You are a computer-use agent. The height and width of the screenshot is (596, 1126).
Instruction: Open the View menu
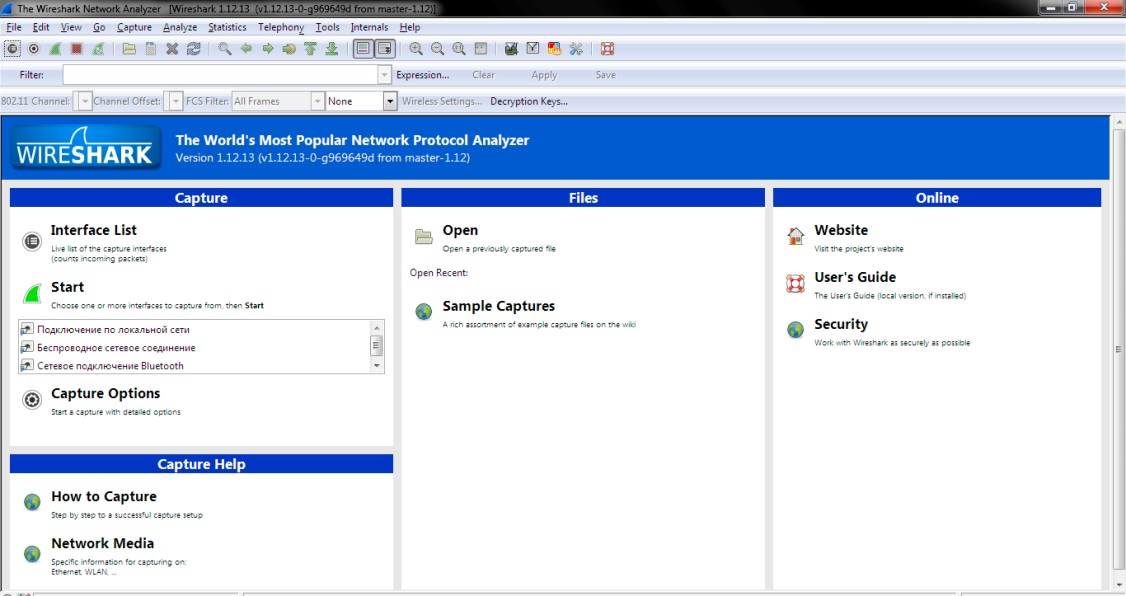pos(71,27)
